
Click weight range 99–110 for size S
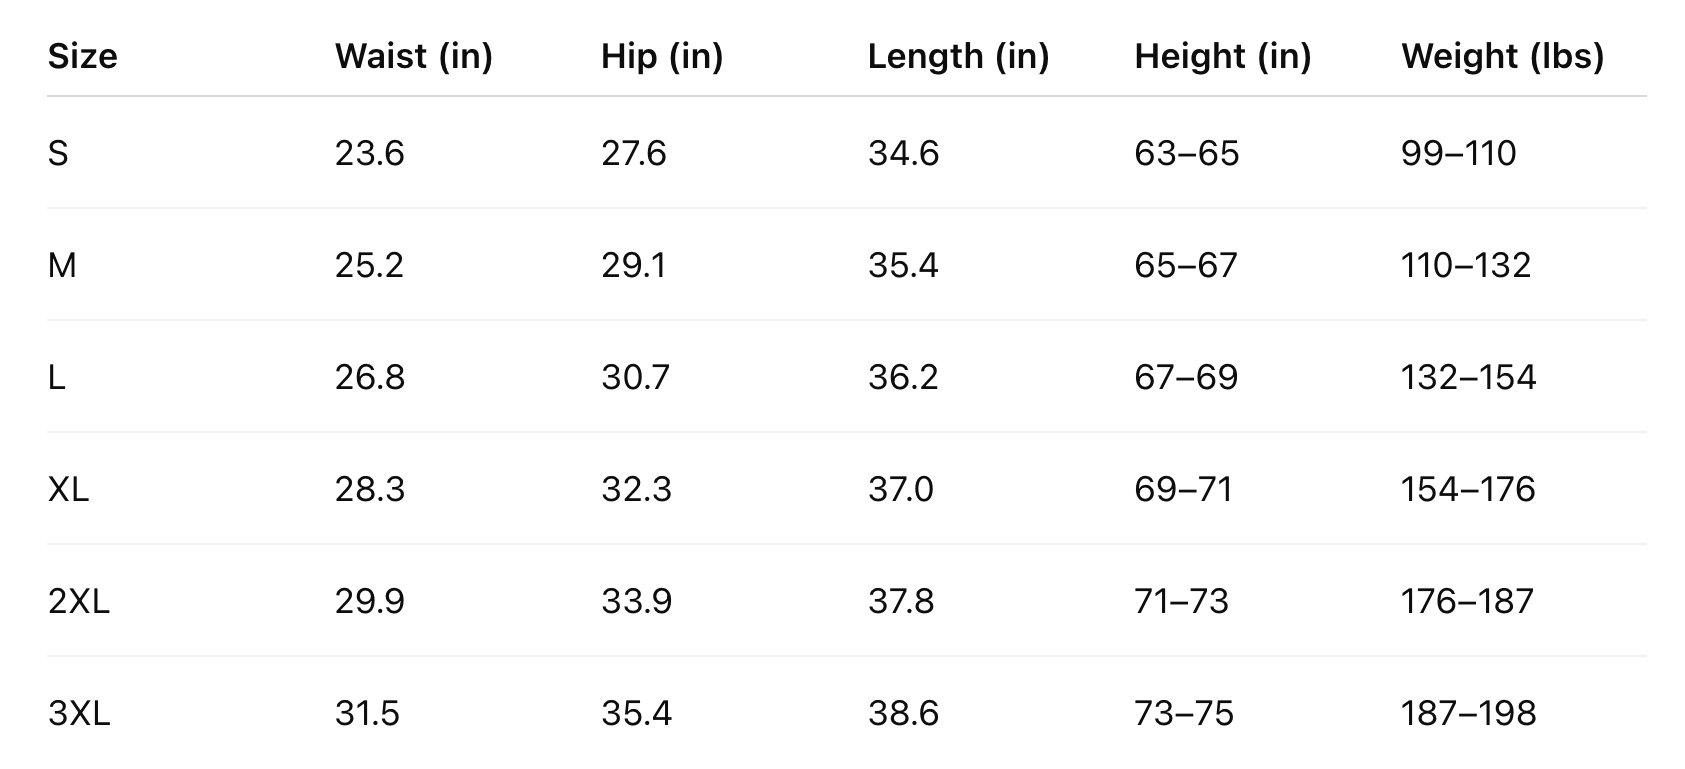coord(1458,153)
